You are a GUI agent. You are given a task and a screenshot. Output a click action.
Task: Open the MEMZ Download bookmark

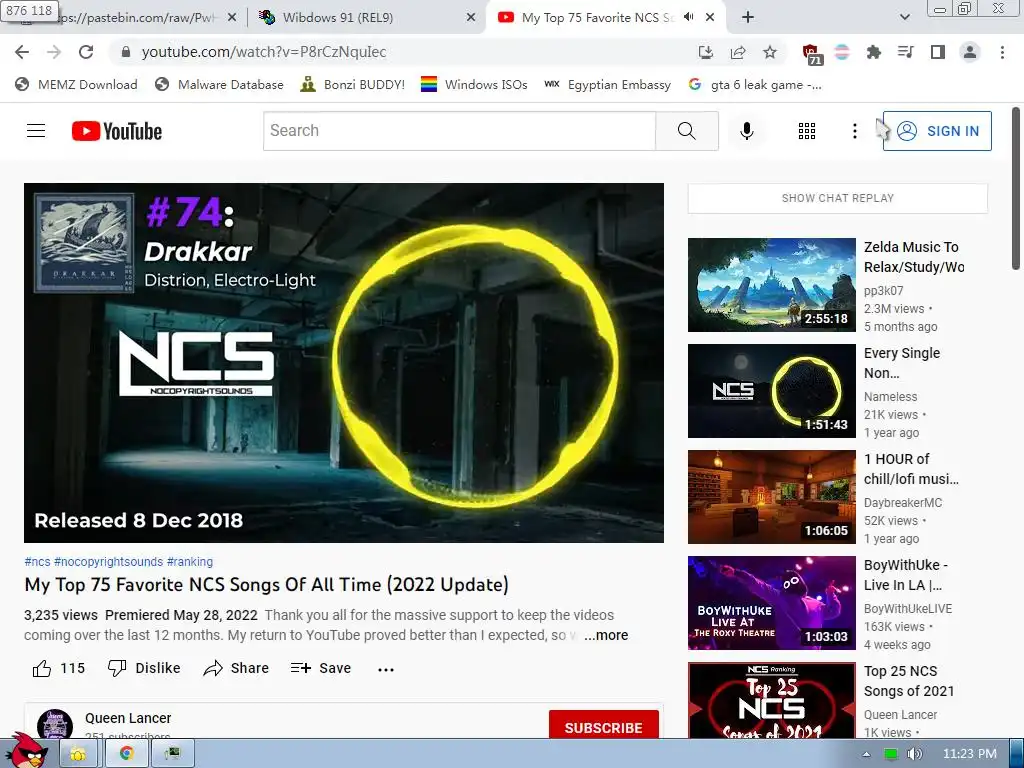76,84
